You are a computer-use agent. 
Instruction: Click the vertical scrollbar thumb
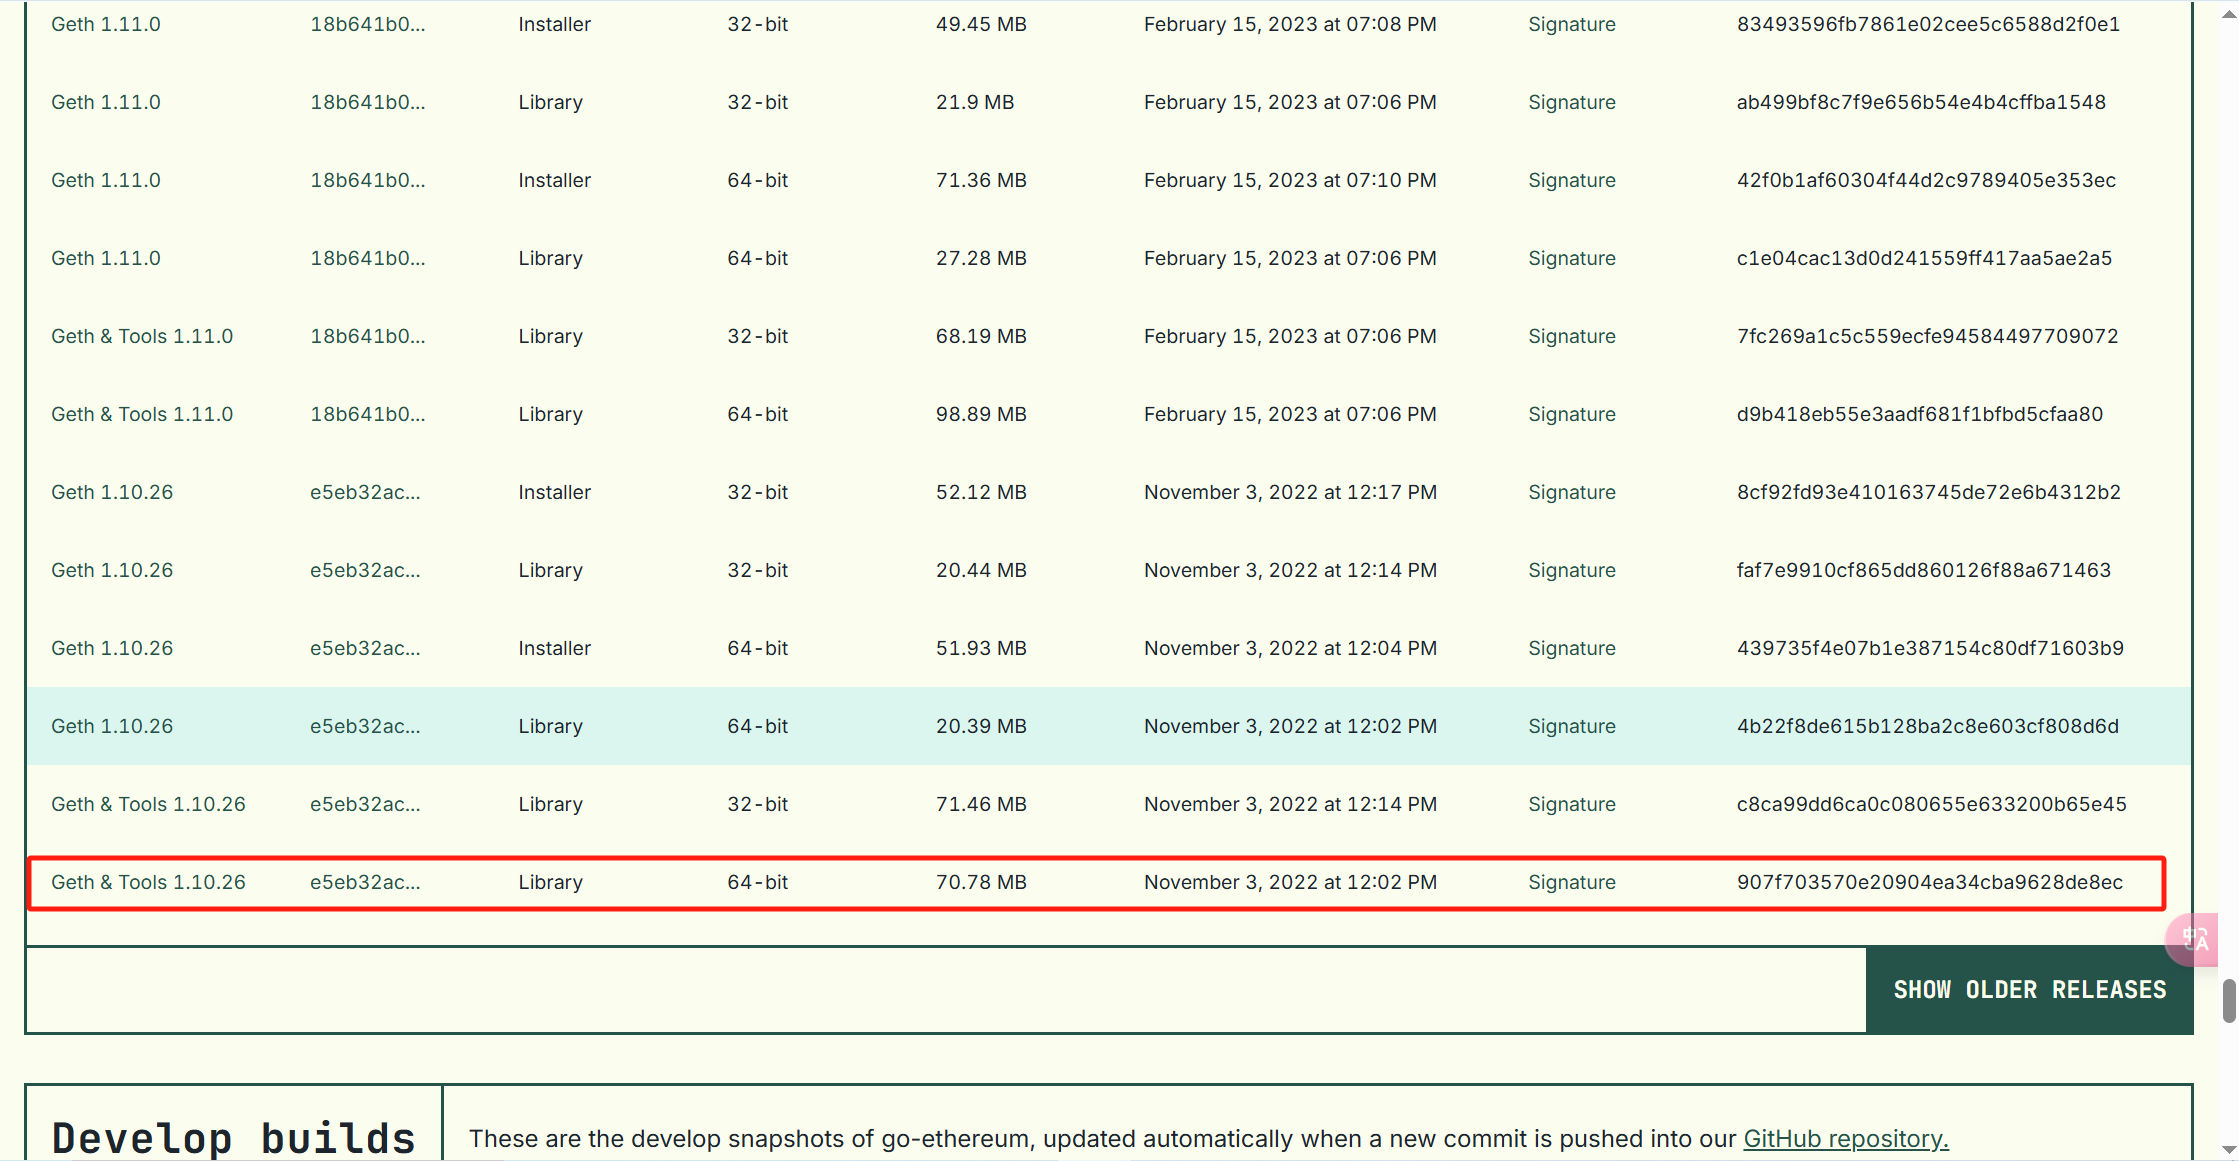(2229, 1001)
